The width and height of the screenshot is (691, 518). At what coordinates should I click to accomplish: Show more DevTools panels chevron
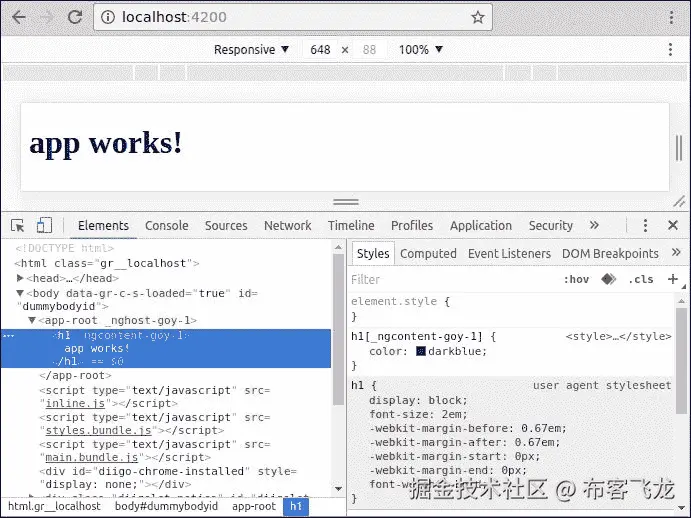point(594,225)
